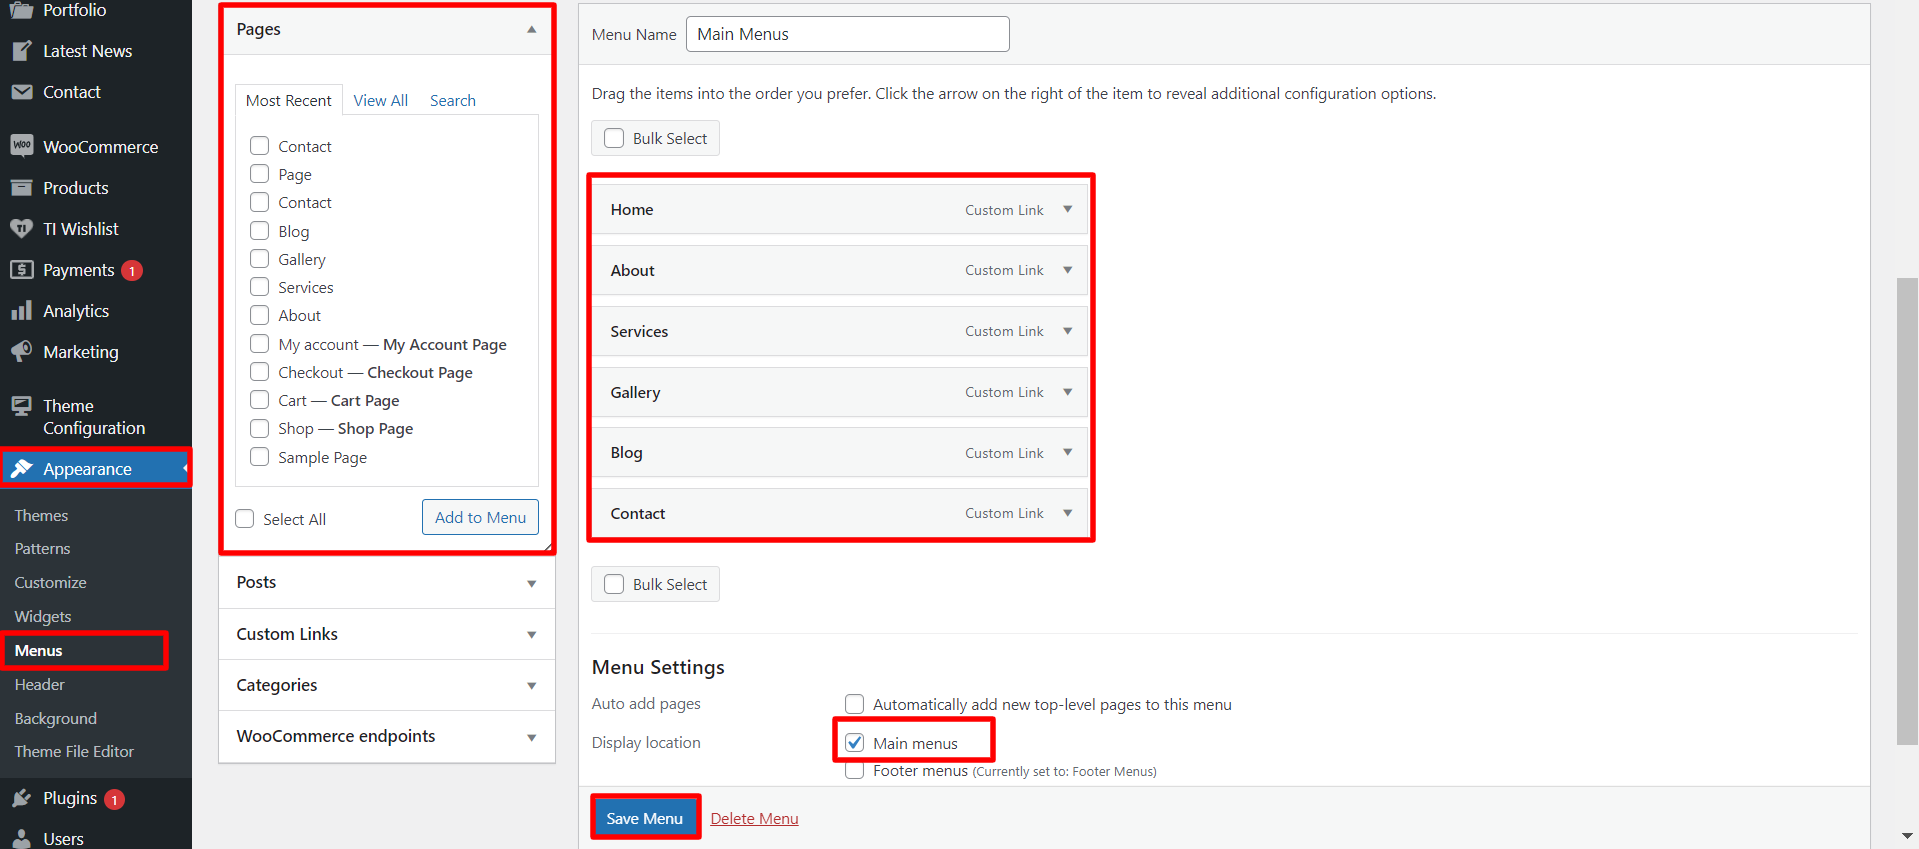The width and height of the screenshot is (1919, 849).
Task: Click the Menu Name text field
Action: coord(847,34)
